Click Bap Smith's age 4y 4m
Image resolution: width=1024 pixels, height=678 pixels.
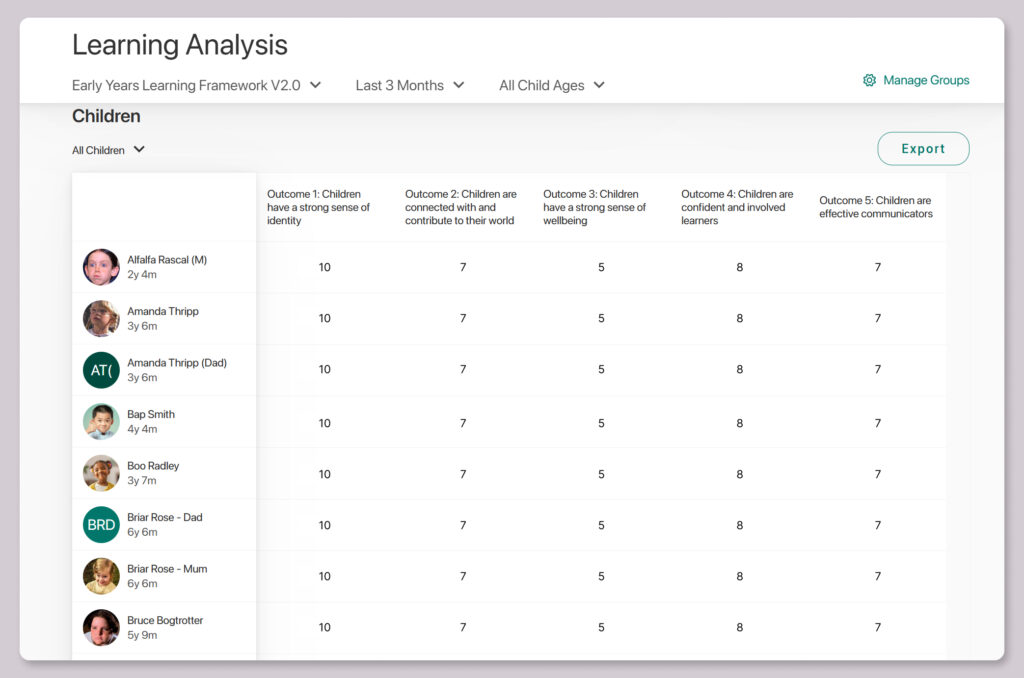tap(142, 430)
